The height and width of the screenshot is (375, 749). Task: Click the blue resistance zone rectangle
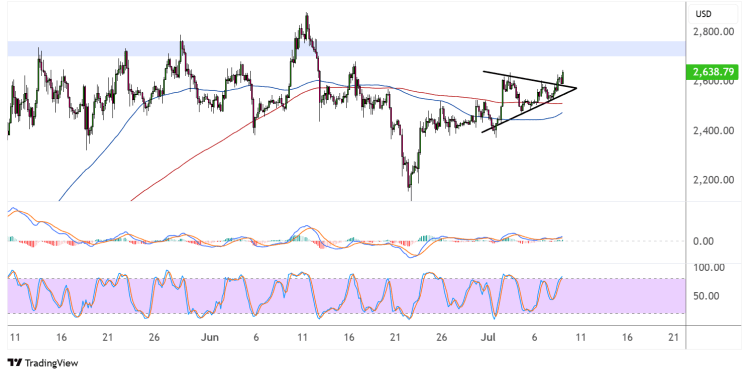click(x=346, y=49)
